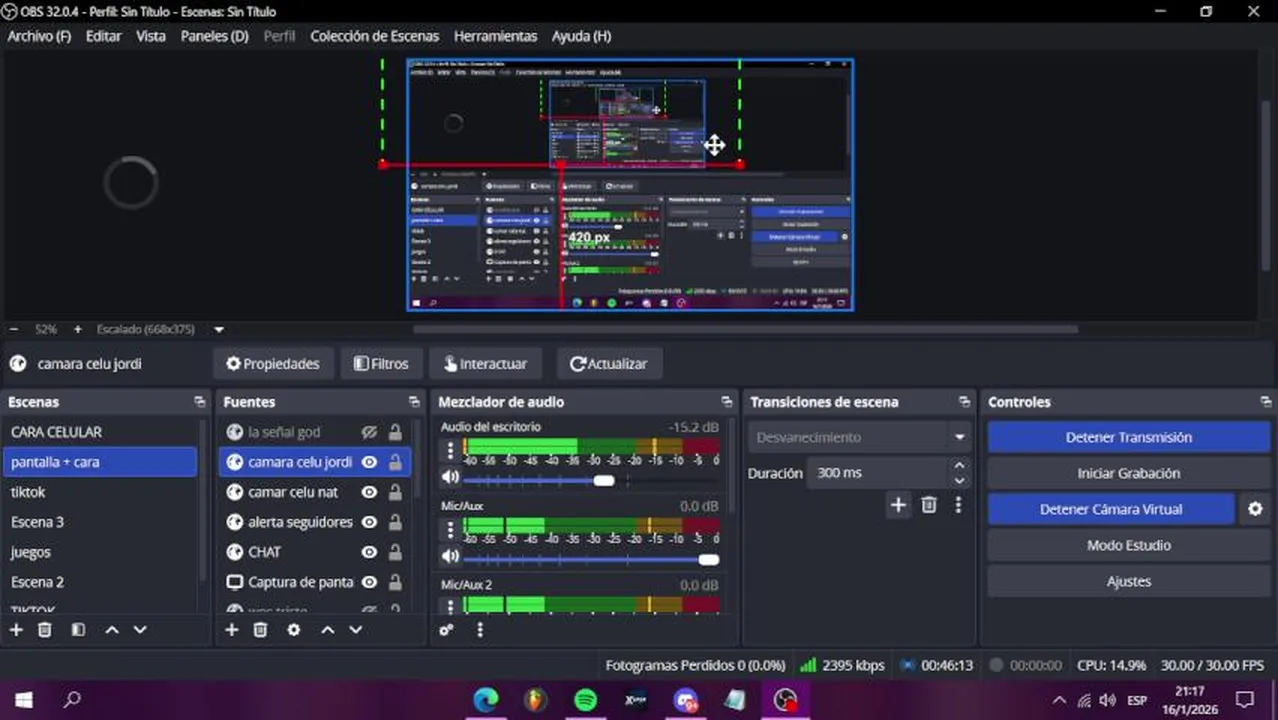The image size is (1278, 720).
Task: Pop out the Transiciones de escena dock
Action: [x=964, y=402]
